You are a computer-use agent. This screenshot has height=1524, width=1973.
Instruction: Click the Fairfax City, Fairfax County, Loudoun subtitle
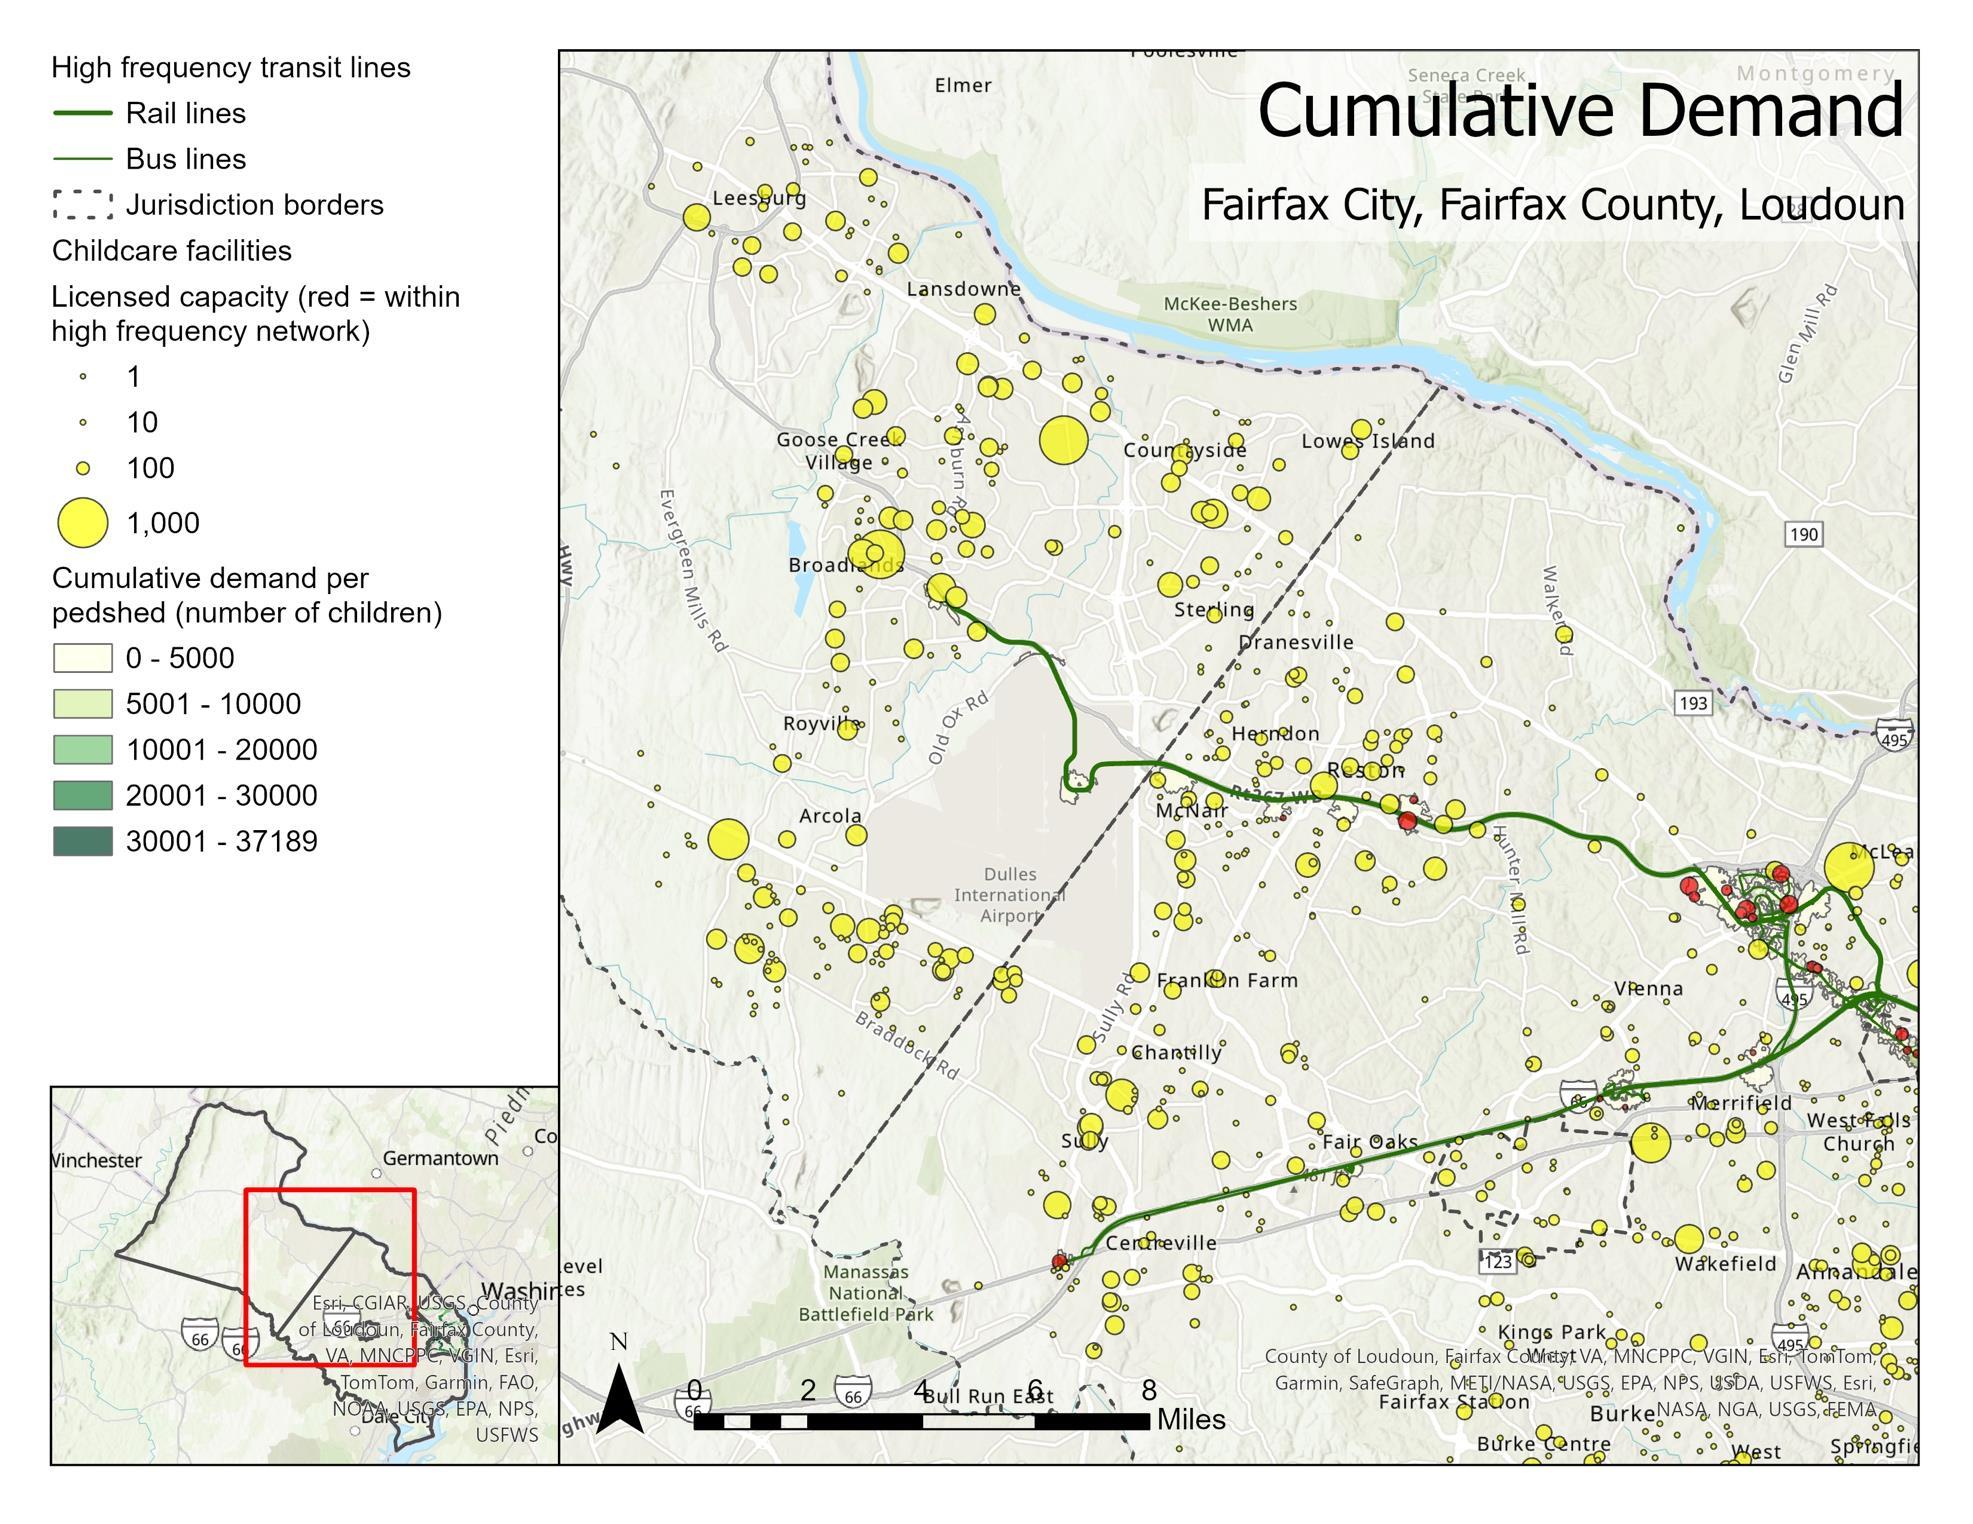(1552, 205)
